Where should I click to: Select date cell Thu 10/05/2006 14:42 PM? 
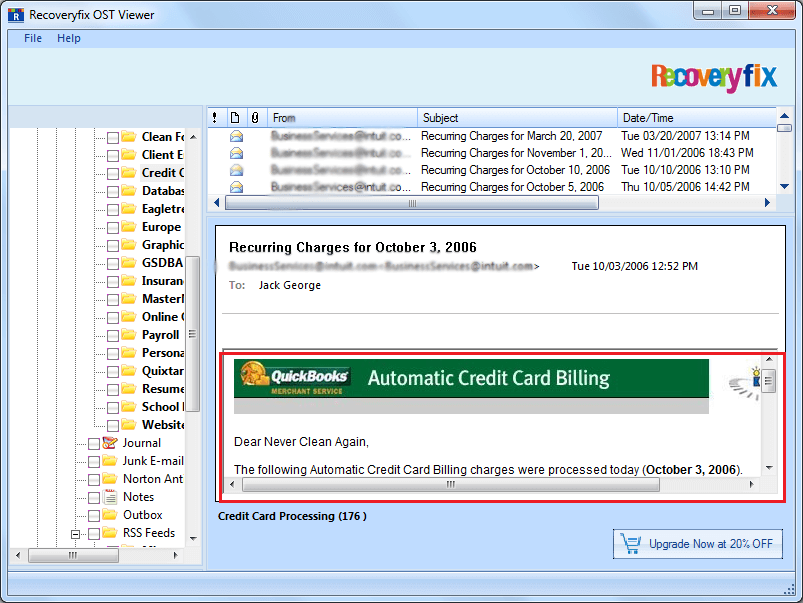[x=685, y=187]
